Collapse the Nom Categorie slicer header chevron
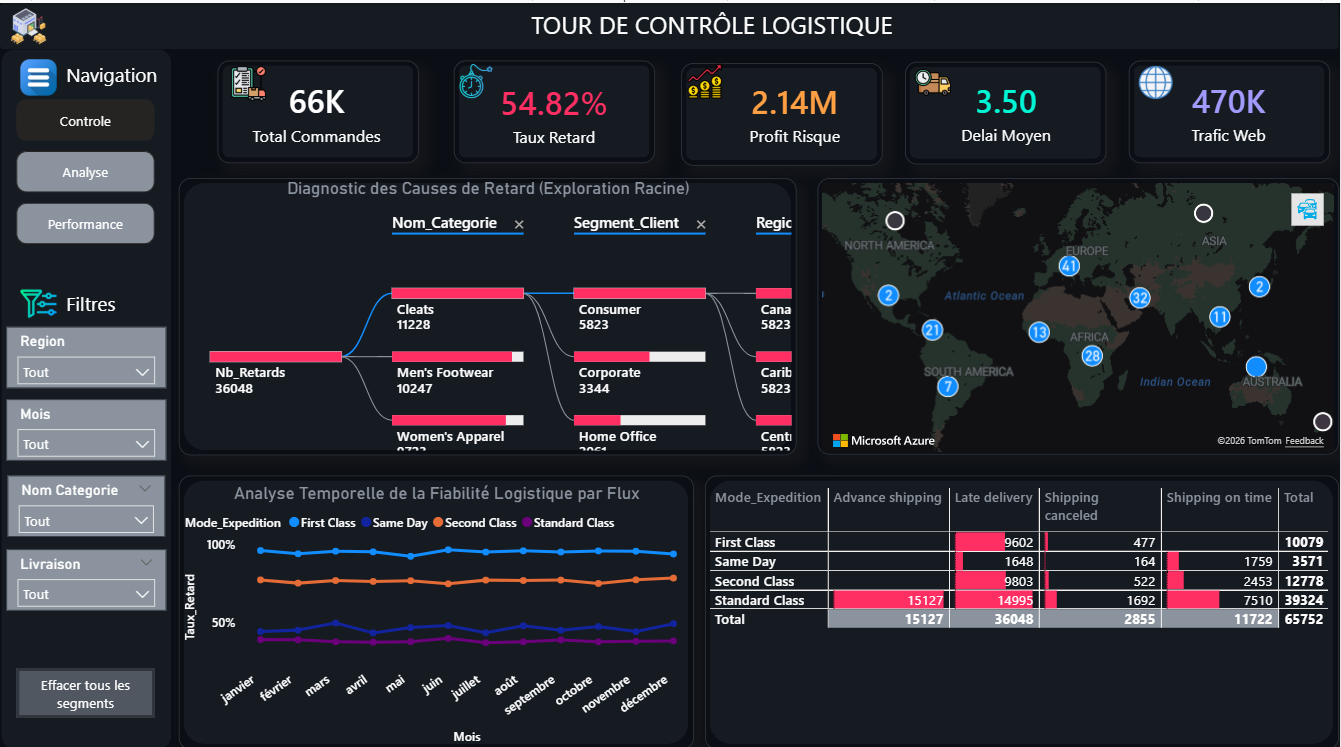The height and width of the screenshot is (747, 1341). coord(145,489)
